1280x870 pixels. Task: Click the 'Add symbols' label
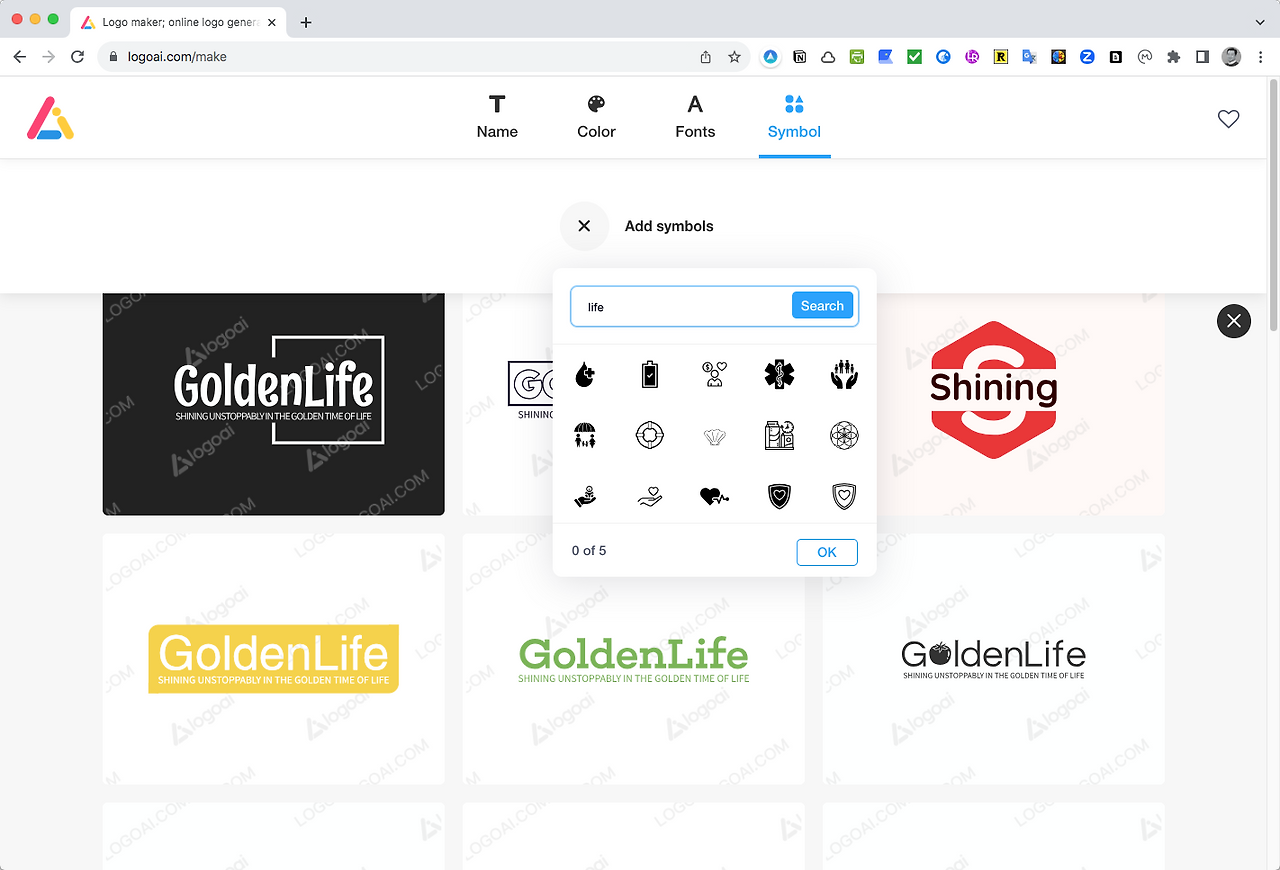click(x=669, y=226)
